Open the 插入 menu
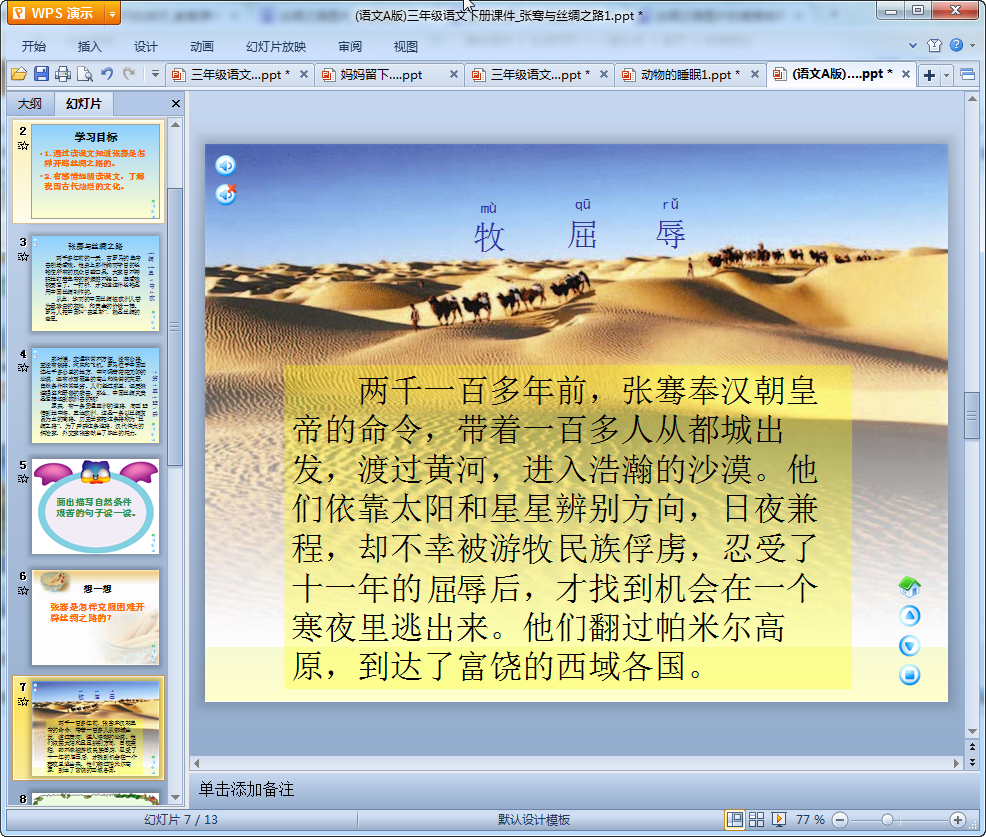This screenshot has width=986, height=837. pos(90,46)
